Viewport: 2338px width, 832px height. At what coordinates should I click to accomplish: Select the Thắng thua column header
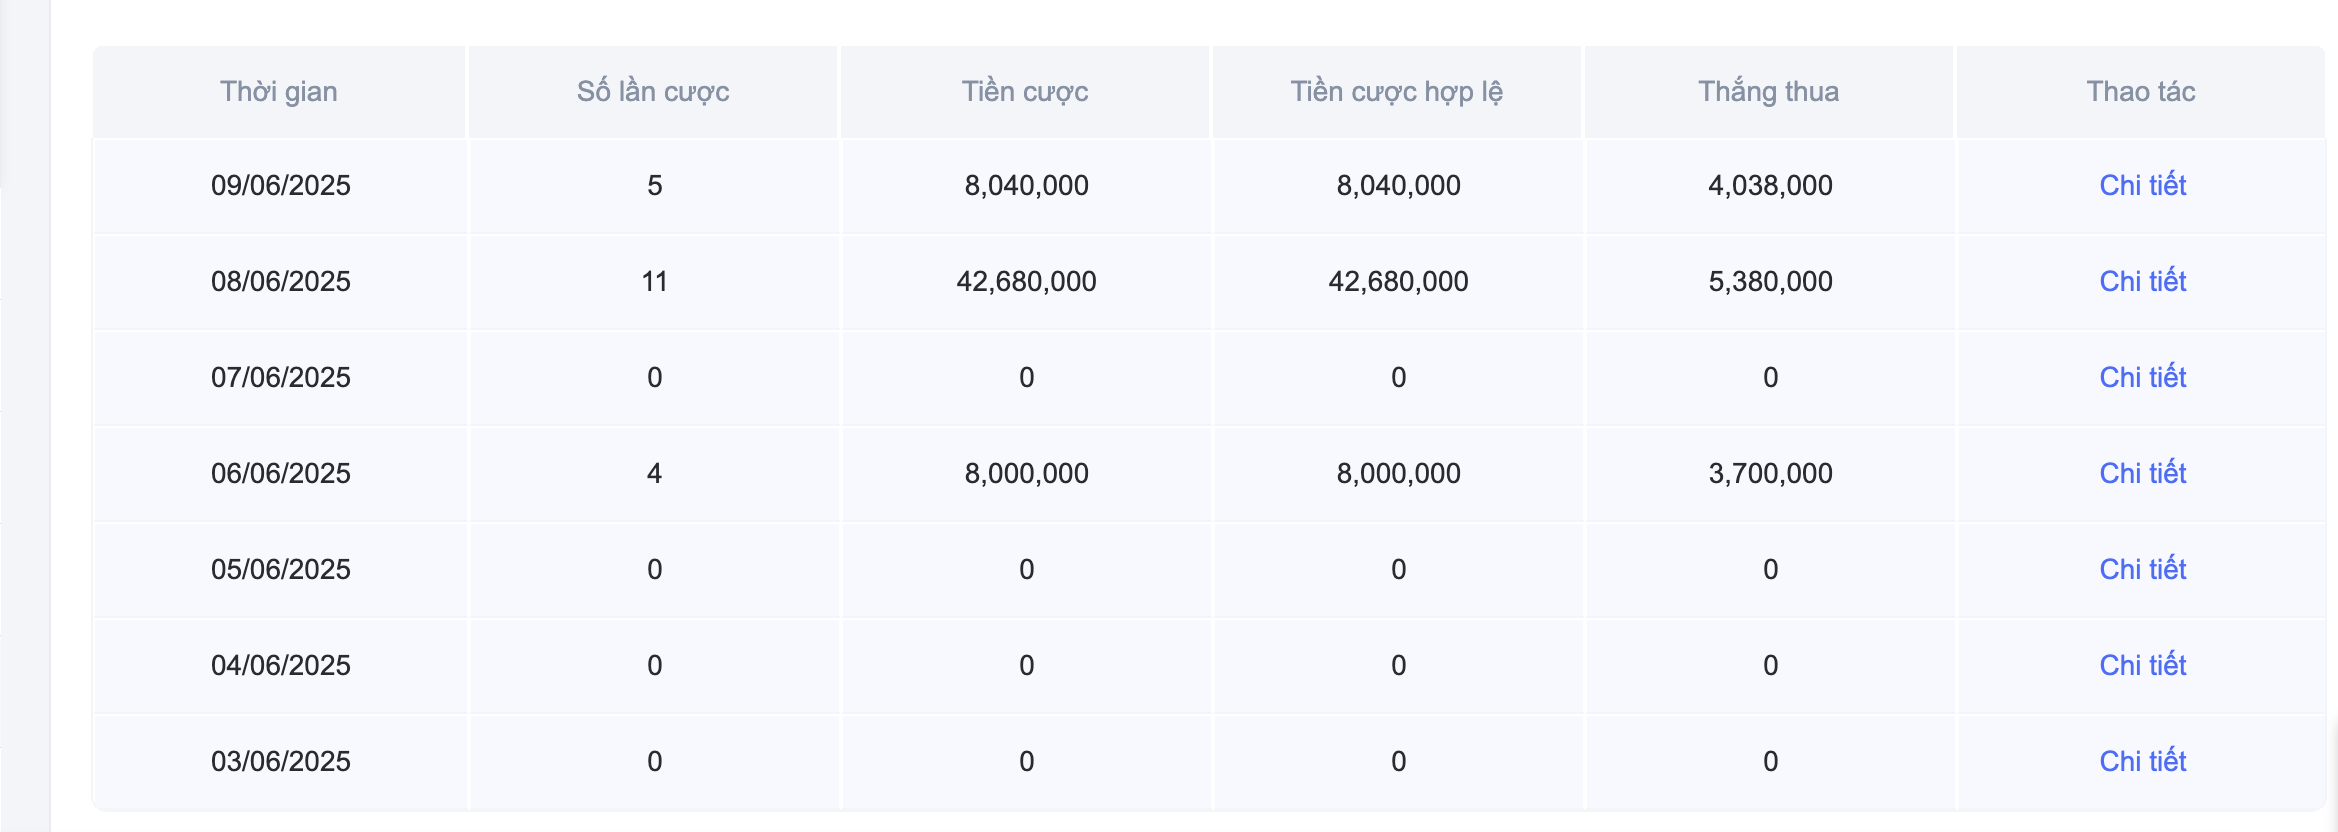coord(1768,92)
